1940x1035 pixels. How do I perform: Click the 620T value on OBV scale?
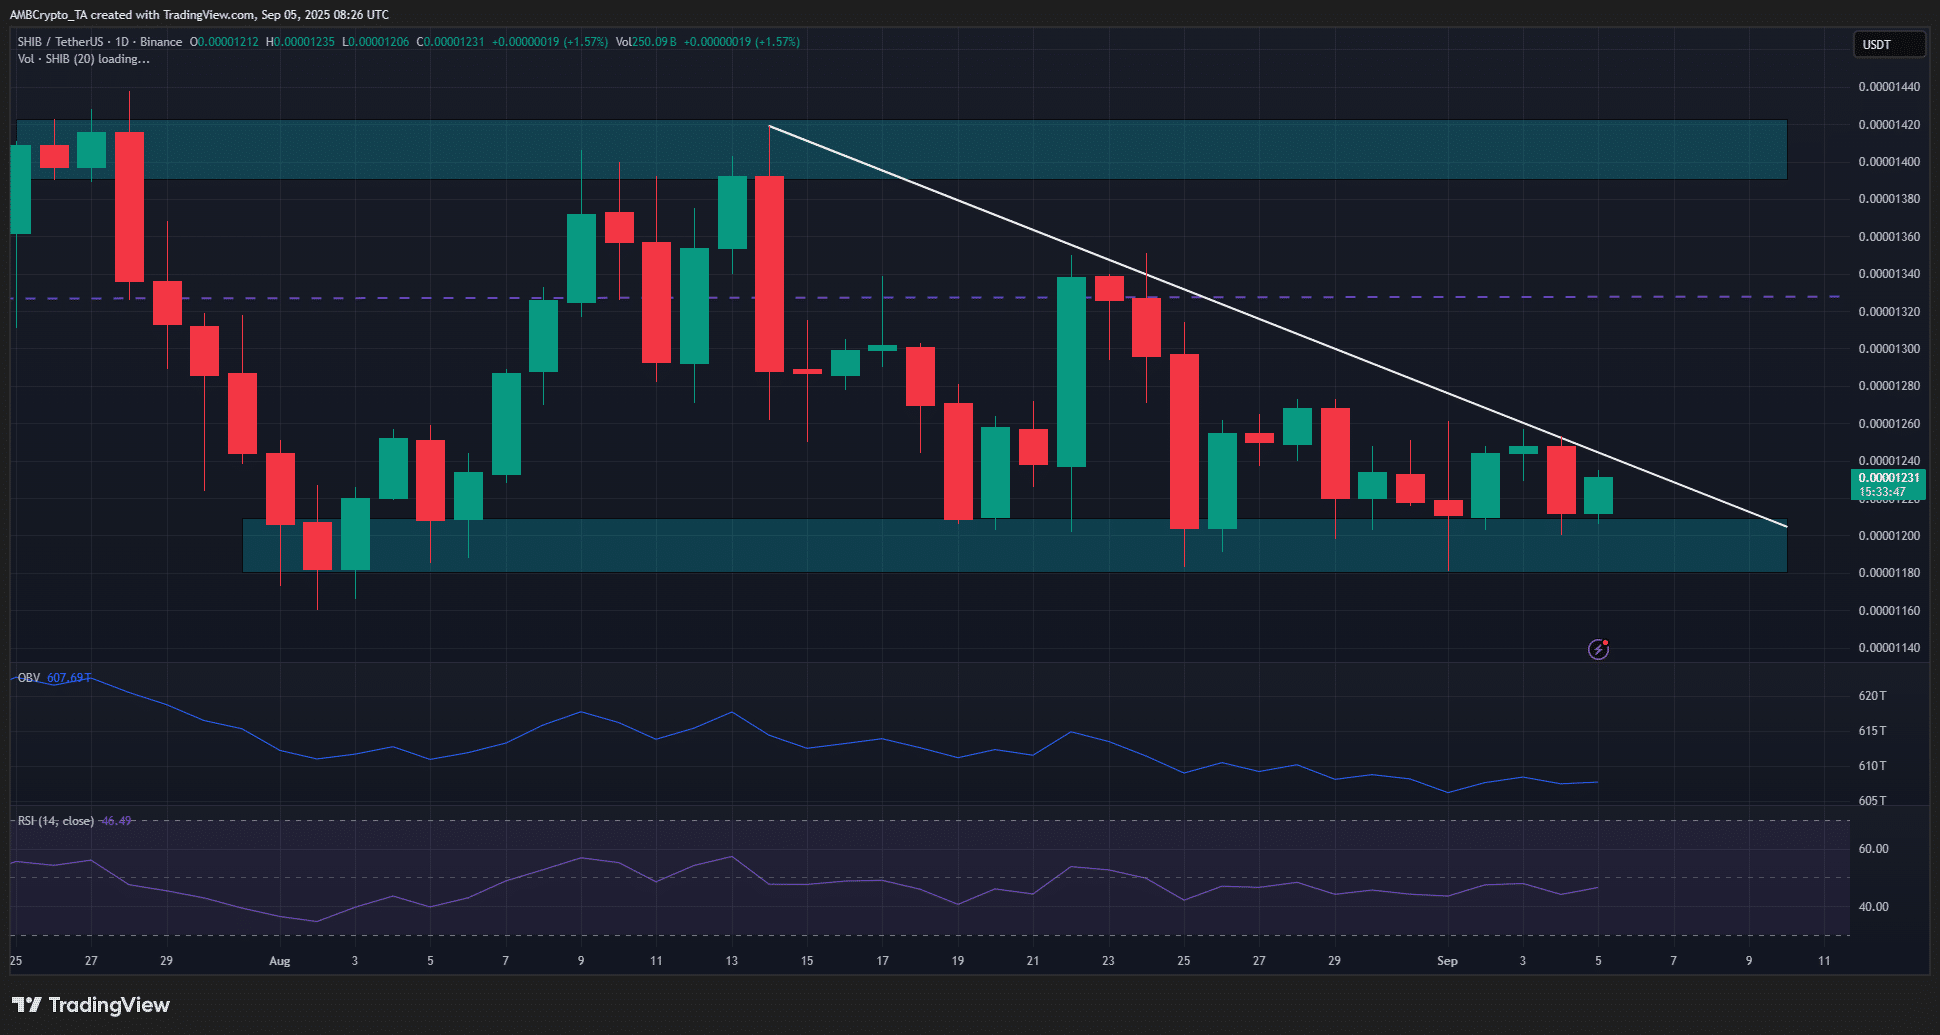coord(1872,695)
